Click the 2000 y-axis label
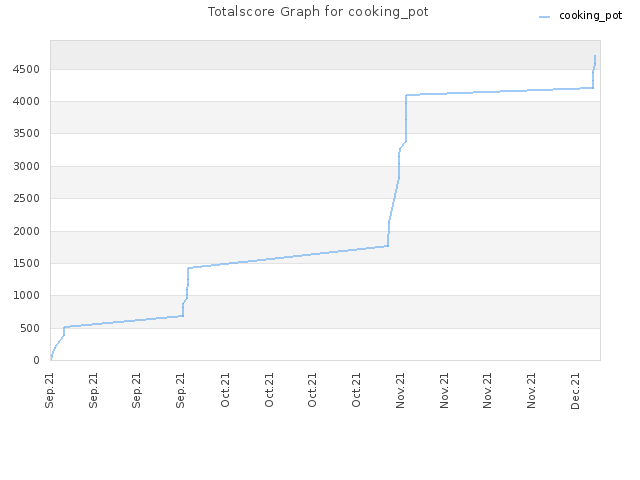640x480 pixels. [x=26, y=231]
